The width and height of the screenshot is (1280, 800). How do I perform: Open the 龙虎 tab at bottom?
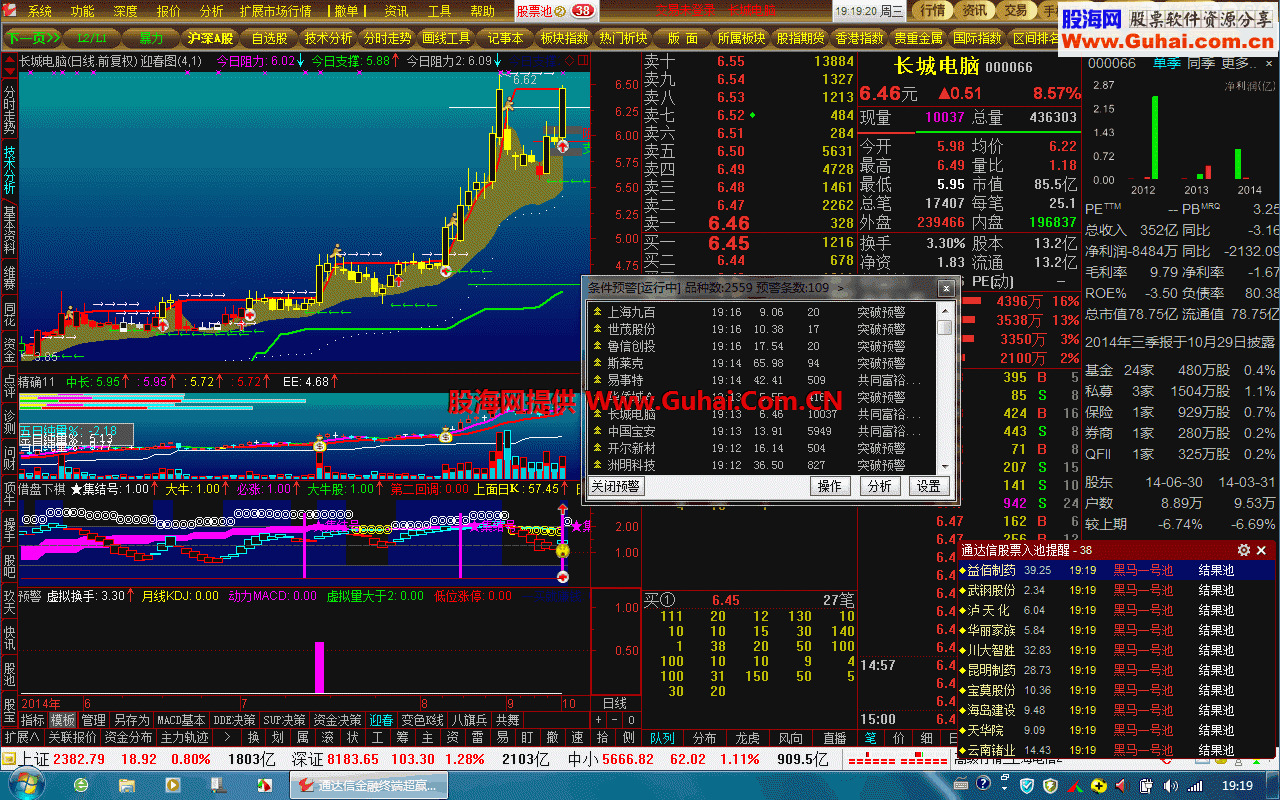pyautogui.click(x=747, y=738)
